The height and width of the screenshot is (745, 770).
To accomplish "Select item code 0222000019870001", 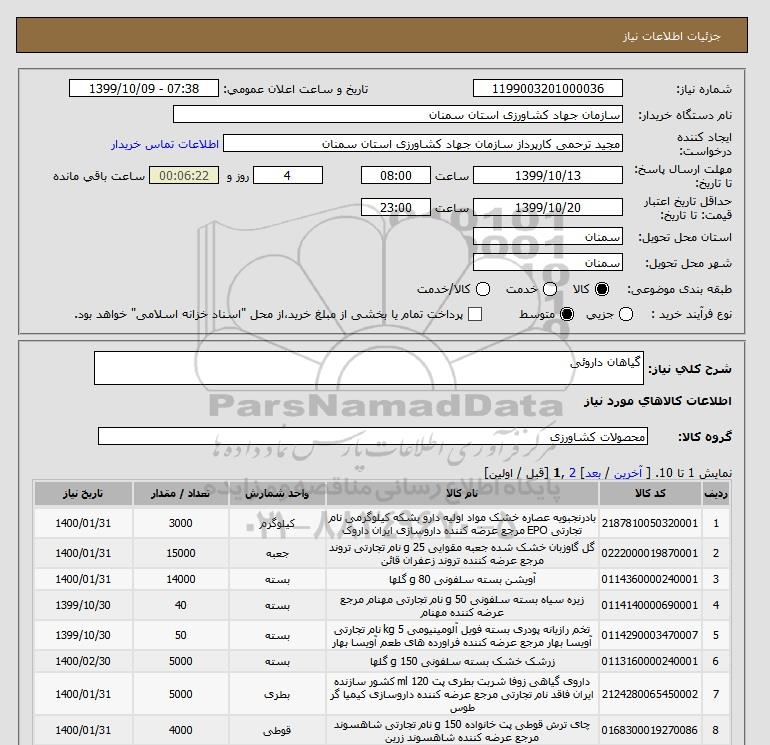I will pyautogui.click(x=650, y=553).
